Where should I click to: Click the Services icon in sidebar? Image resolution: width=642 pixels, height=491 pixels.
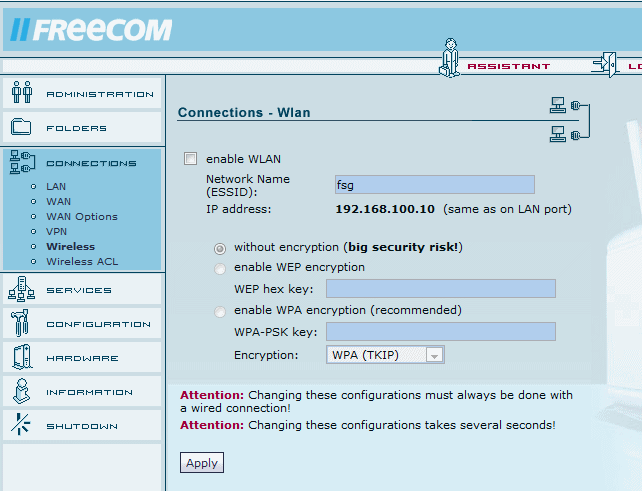pyautogui.click(x=21, y=289)
